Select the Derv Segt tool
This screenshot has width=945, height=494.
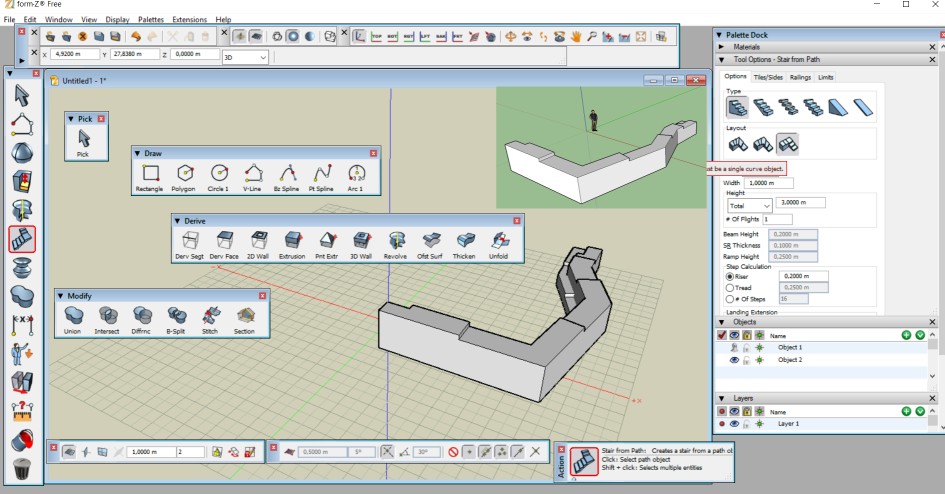189,245
